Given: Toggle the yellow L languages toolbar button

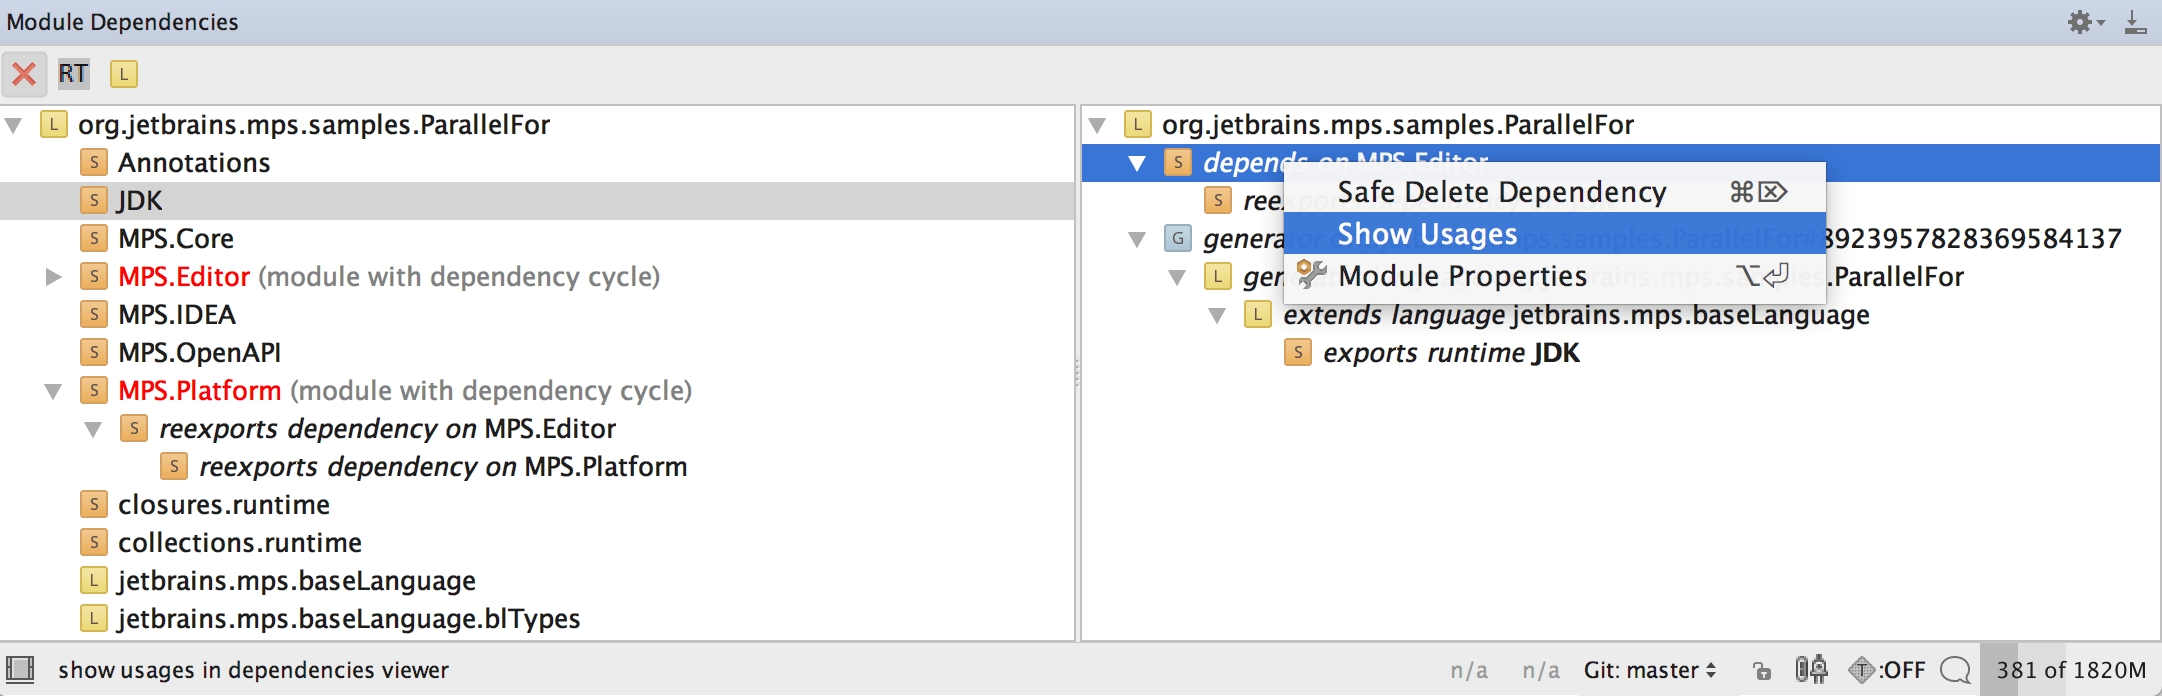Looking at the screenshot, I should coord(124,74).
